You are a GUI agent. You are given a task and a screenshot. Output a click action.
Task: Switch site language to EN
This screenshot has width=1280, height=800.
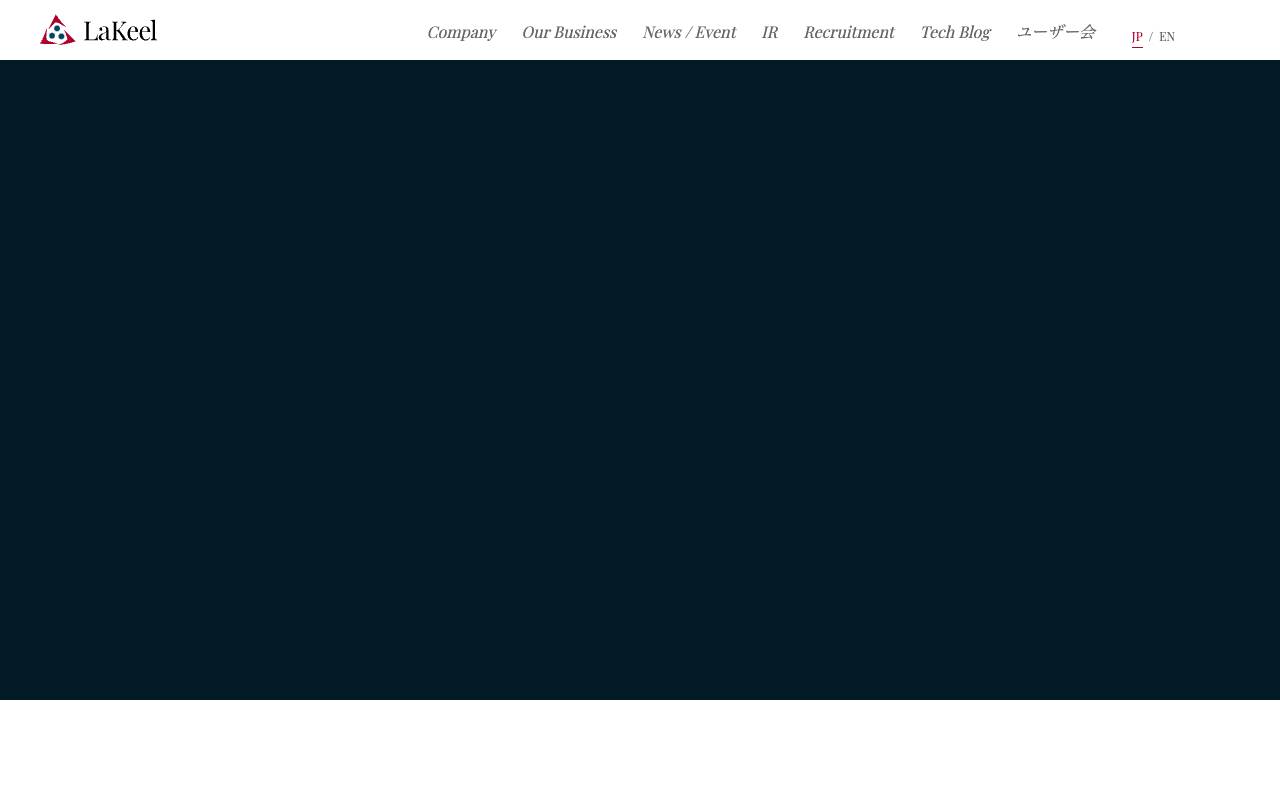pyautogui.click(x=1167, y=37)
